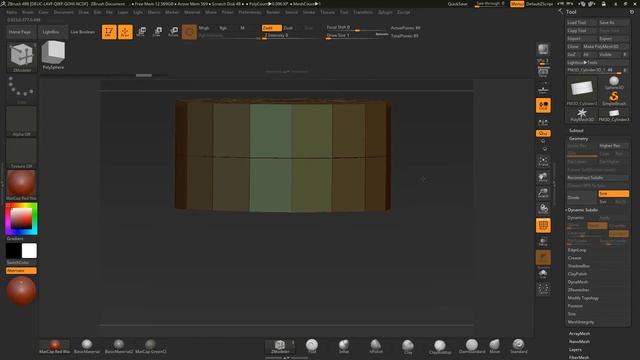Toggle the Zadd button
The height and width of the screenshot is (360, 640).
[271, 28]
